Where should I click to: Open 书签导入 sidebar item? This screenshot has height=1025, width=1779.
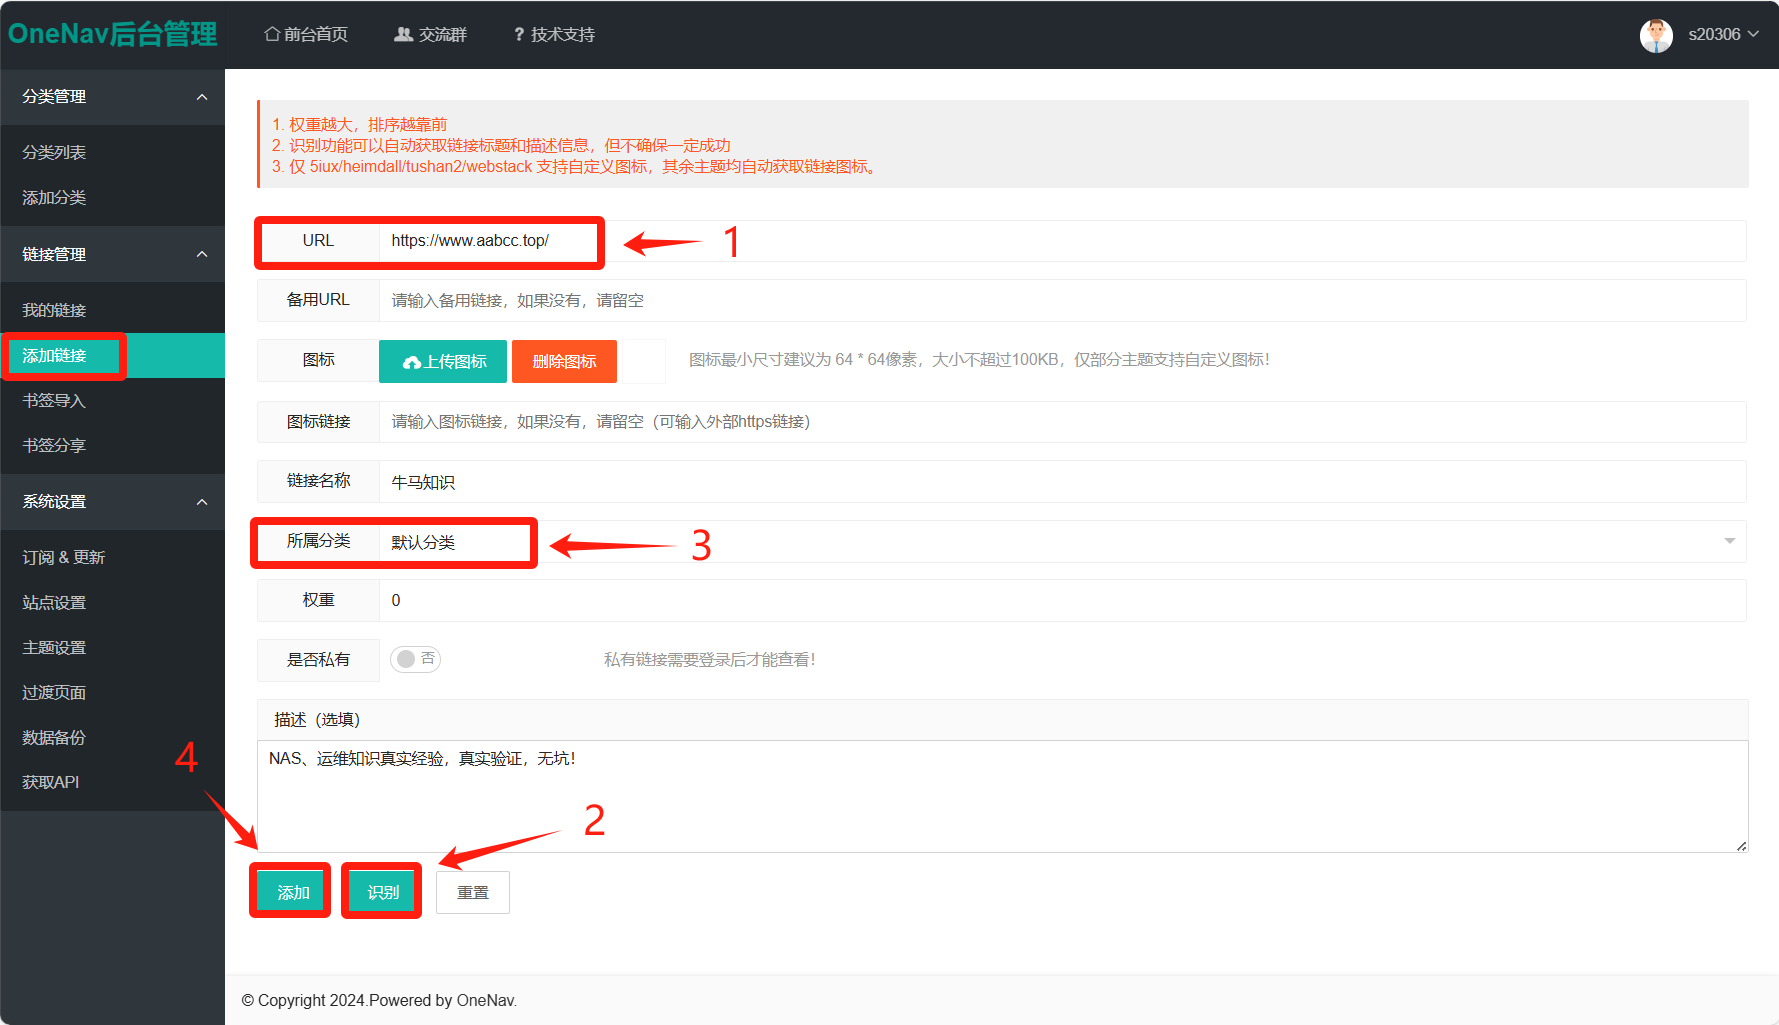coord(55,400)
